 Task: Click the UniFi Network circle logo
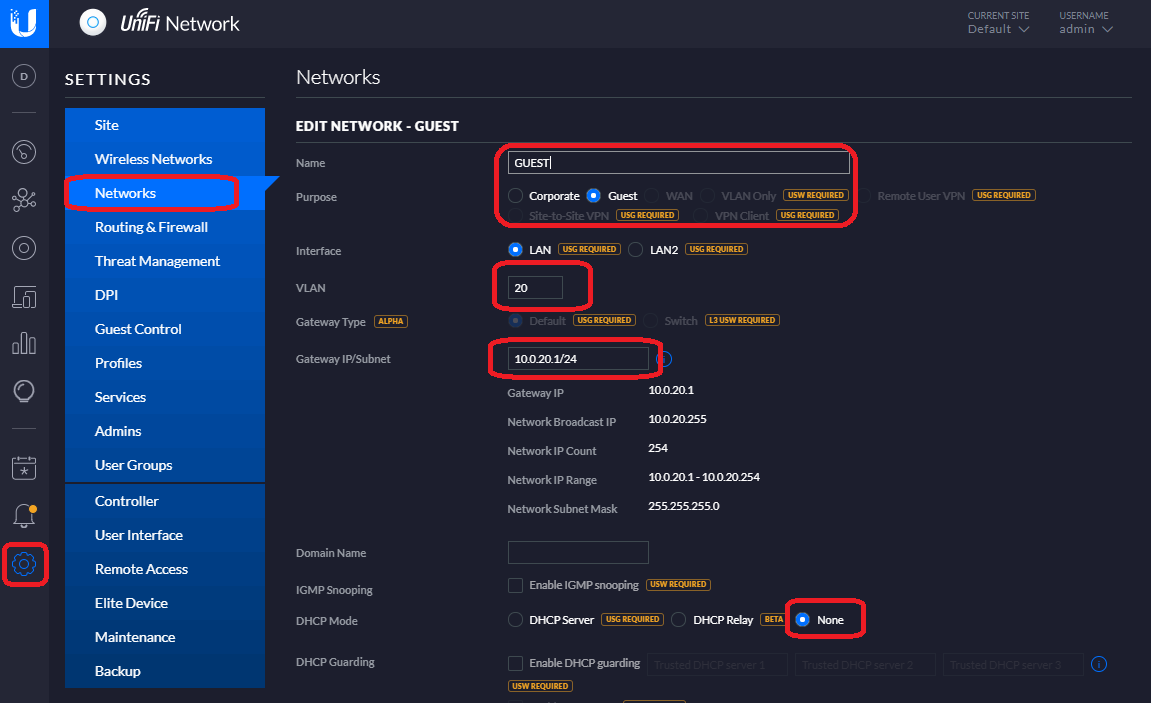pyautogui.click(x=92, y=23)
